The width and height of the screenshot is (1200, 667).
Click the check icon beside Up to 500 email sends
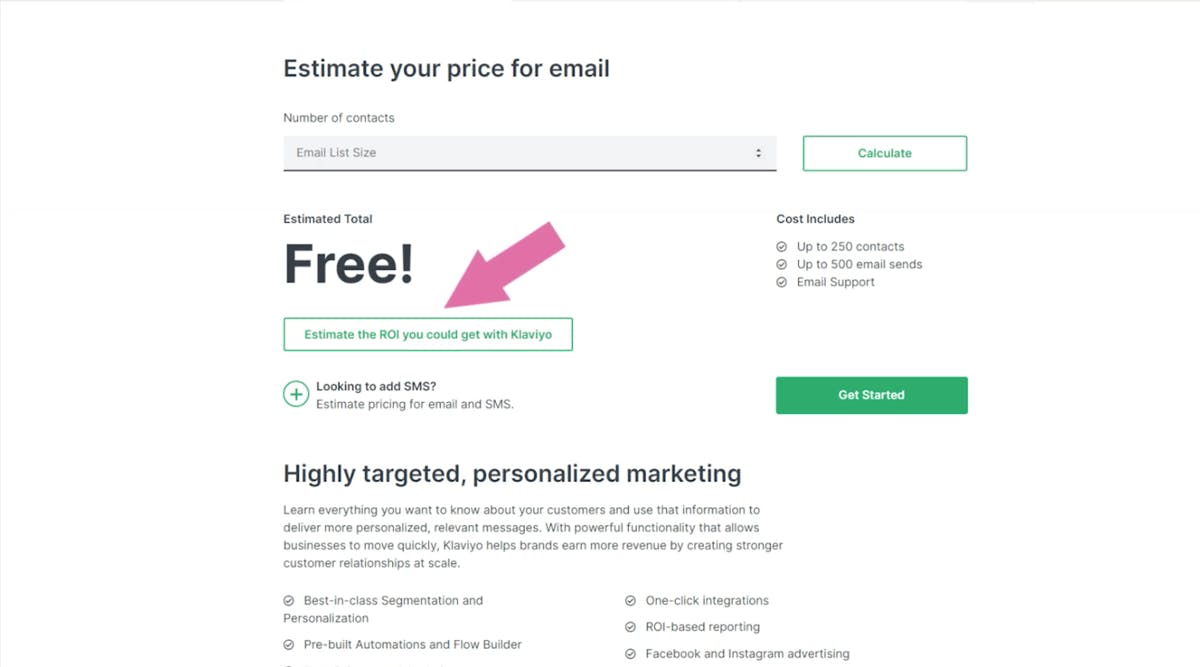click(x=782, y=265)
